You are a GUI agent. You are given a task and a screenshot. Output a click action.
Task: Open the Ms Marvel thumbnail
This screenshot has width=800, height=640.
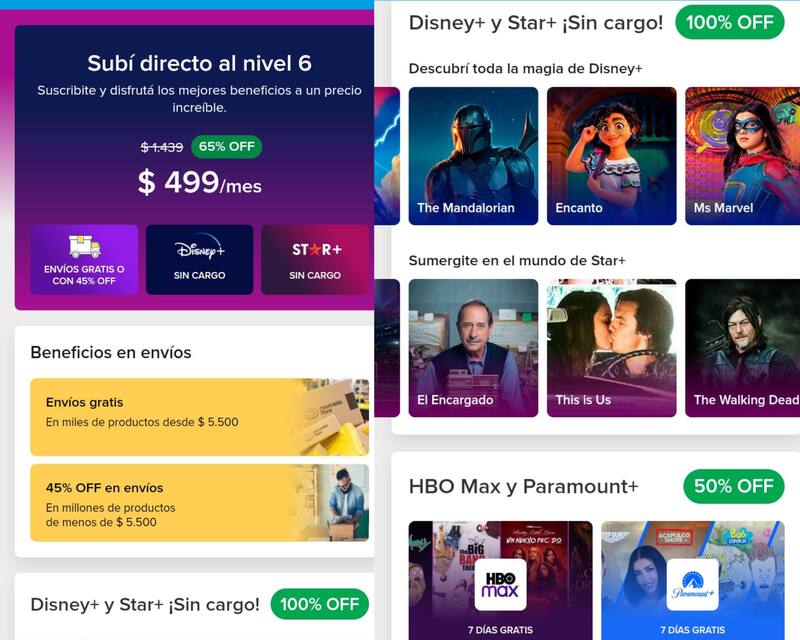[742, 156]
